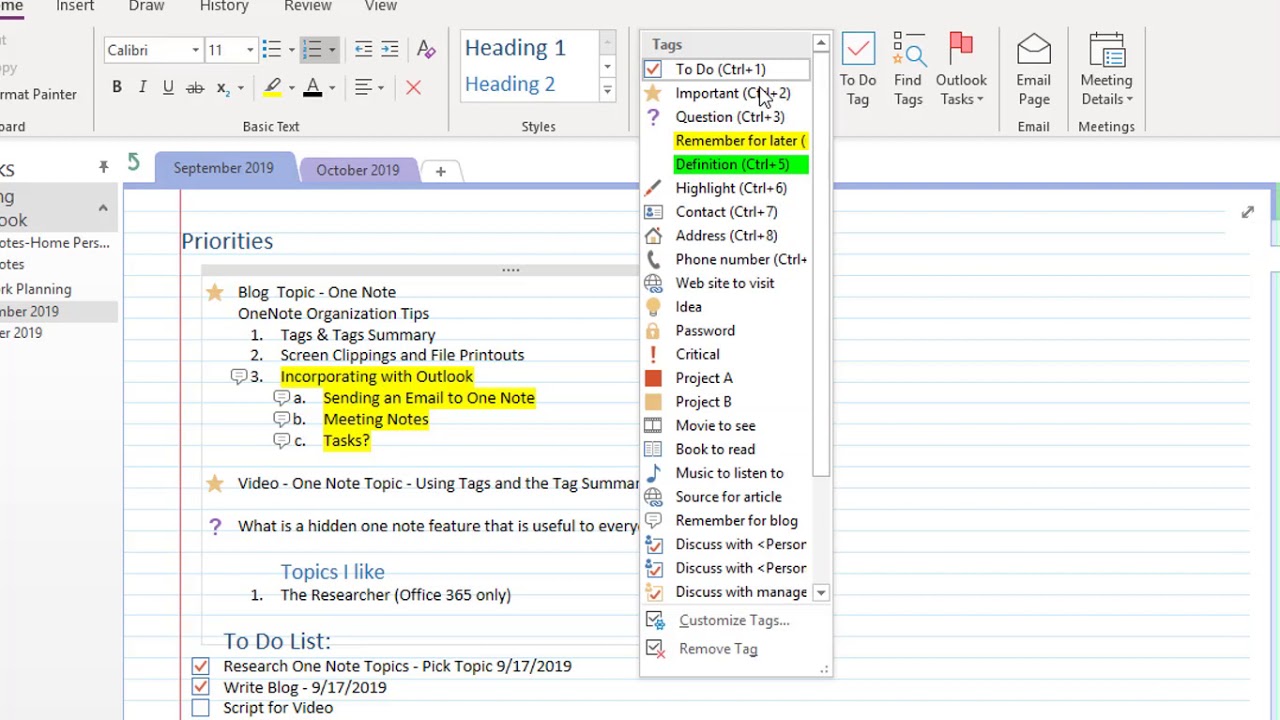This screenshot has width=1280, height=720.
Task: Open the Insert ribbon tab
Action: coord(75,6)
